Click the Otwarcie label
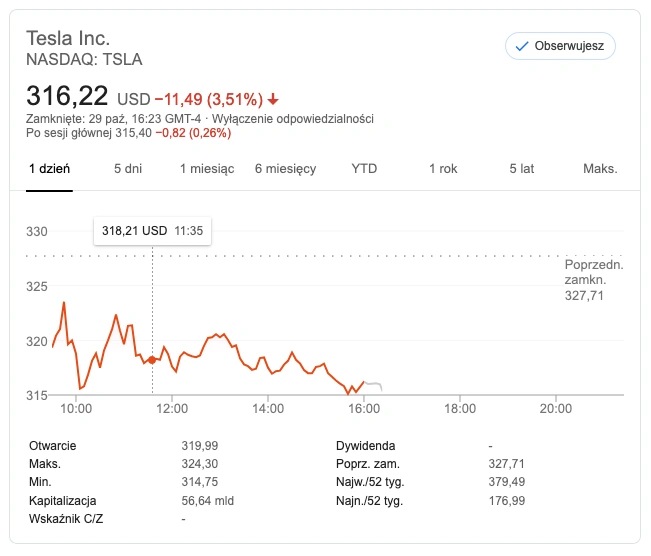This screenshot has width=651, height=556. click(x=53, y=446)
